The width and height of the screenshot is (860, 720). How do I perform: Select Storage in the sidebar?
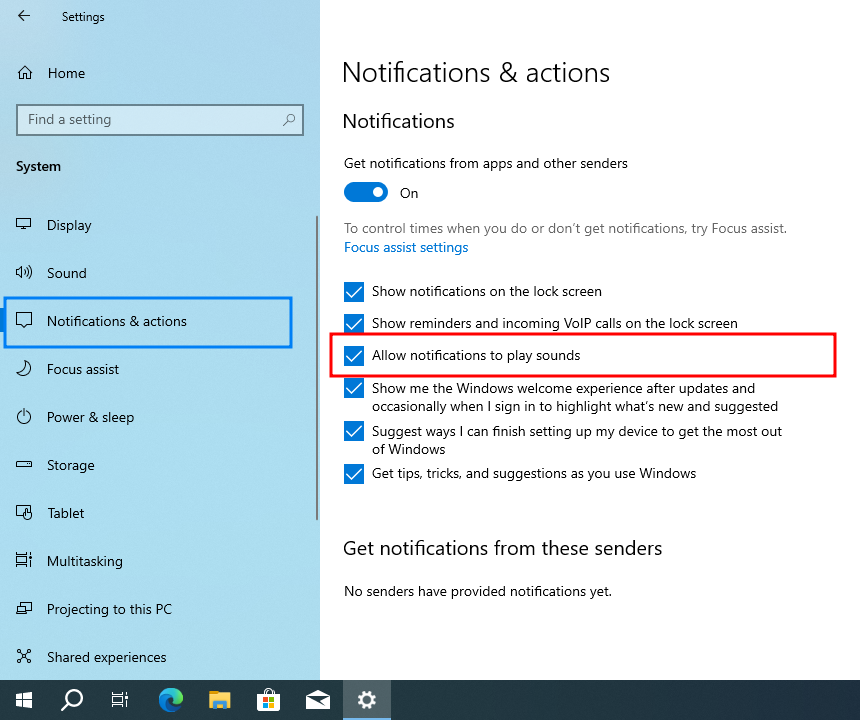coord(70,466)
